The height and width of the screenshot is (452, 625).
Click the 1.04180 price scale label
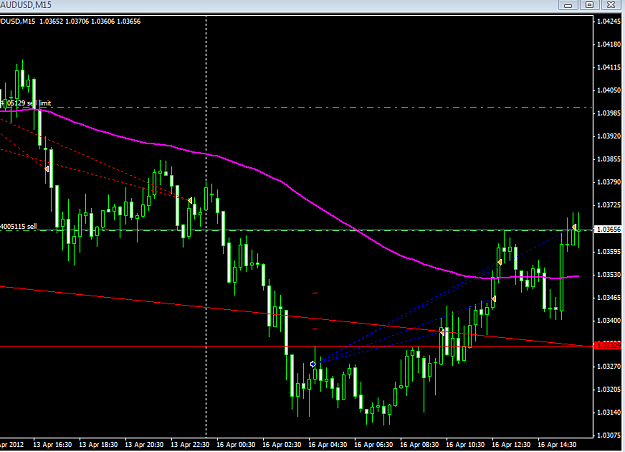[x=609, y=44]
